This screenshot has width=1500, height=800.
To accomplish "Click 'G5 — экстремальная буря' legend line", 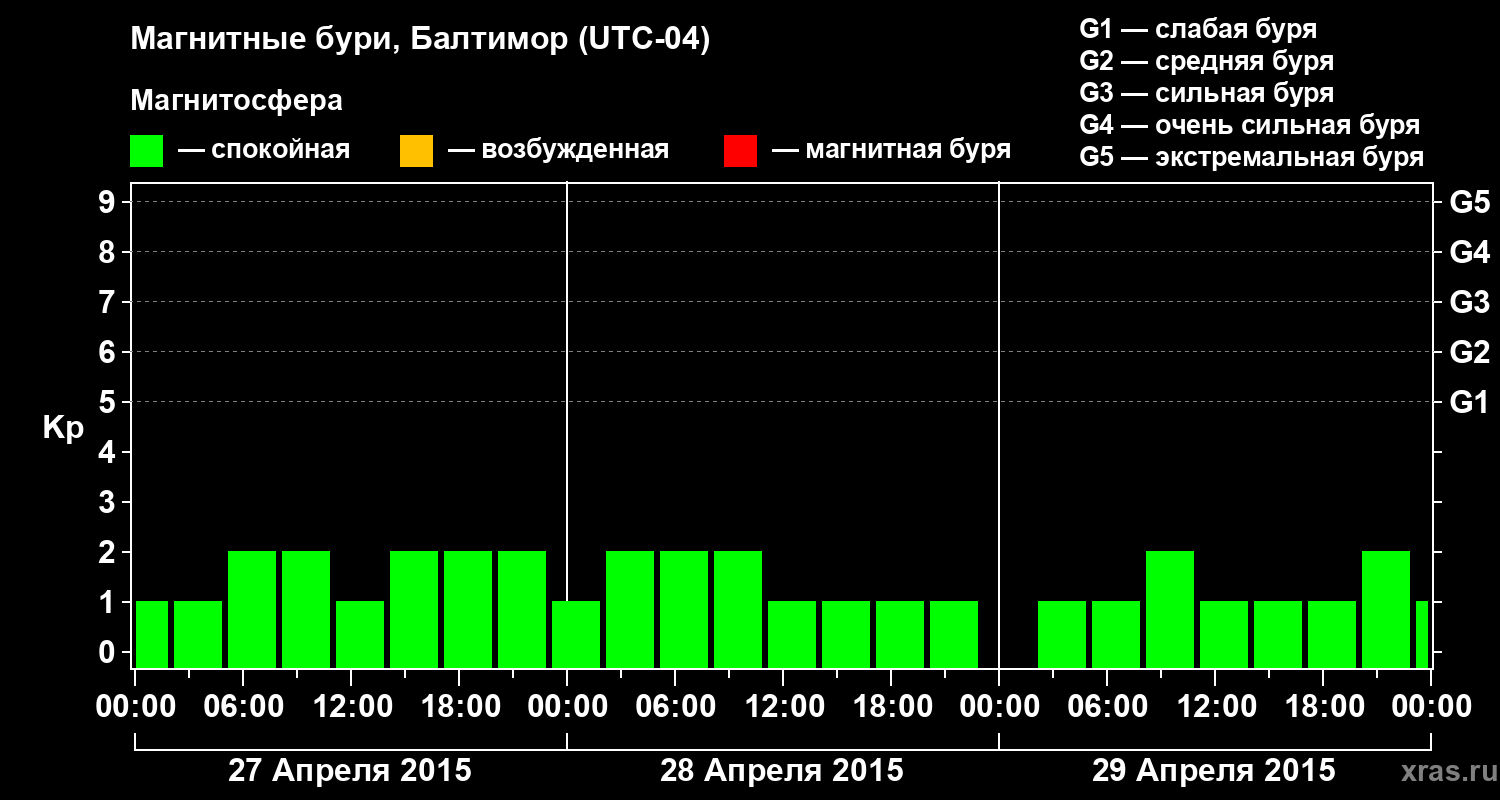I will pyautogui.click(x=1252, y=157).
